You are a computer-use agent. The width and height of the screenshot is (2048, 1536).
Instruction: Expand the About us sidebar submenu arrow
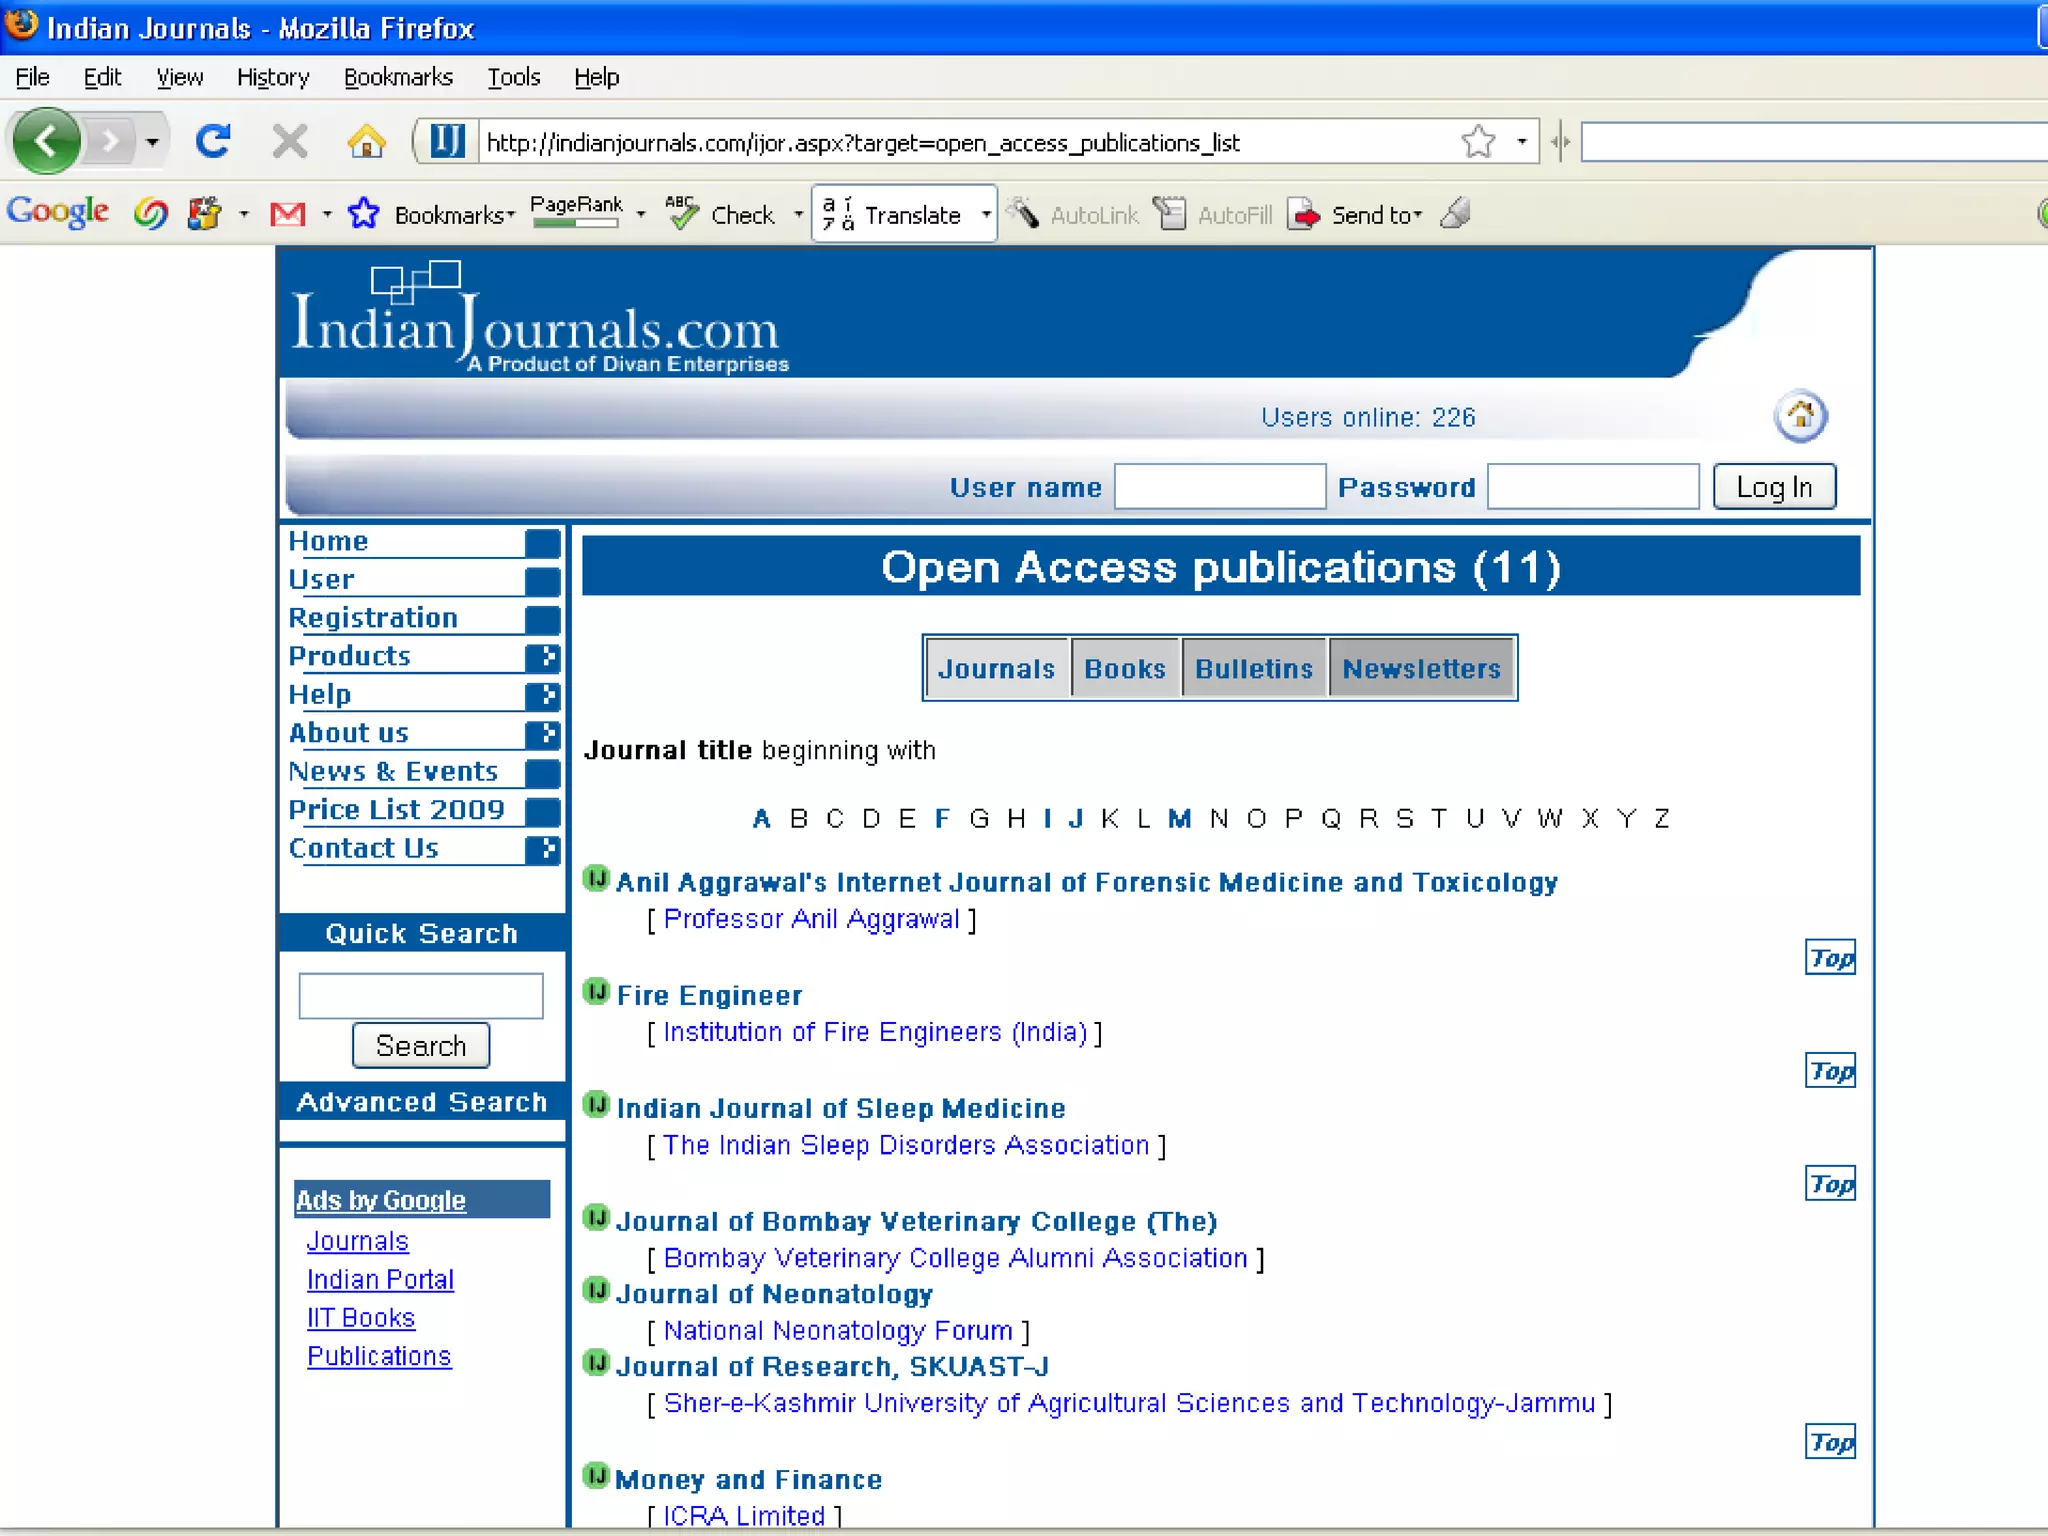[543, 734]
